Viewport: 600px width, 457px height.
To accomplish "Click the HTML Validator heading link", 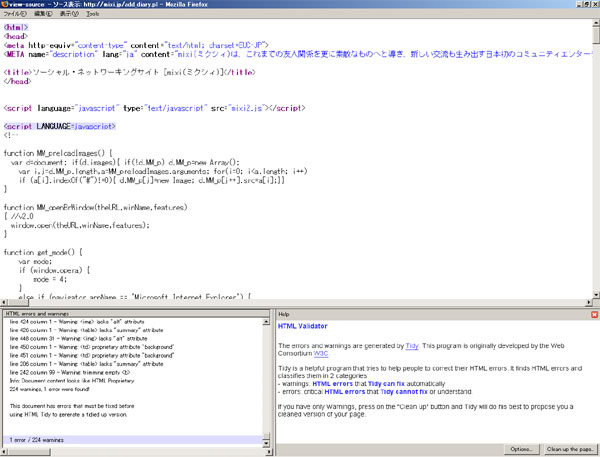I will 302,326.
